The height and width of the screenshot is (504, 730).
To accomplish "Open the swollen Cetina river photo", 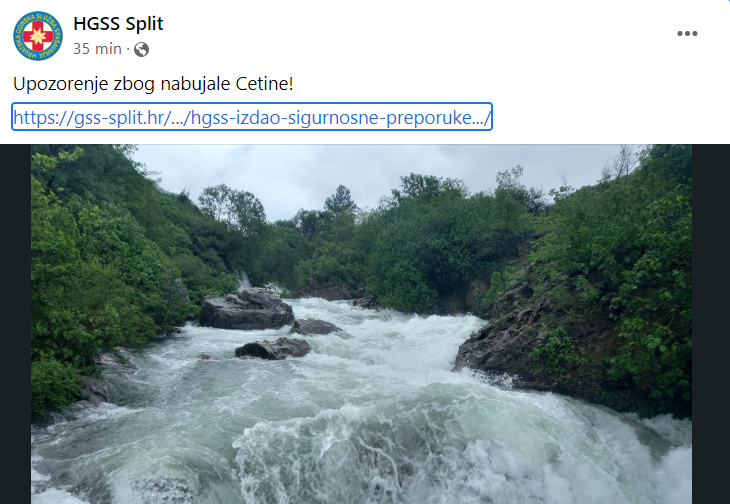I will click(x=361, y=324).
